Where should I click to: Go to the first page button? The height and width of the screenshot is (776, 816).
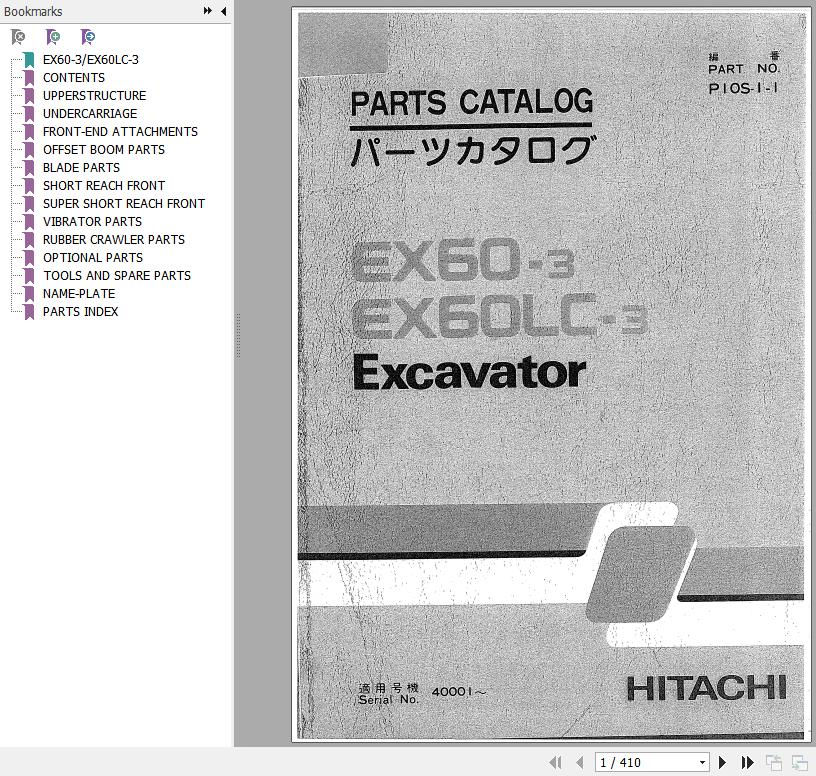tap(555, 763)
